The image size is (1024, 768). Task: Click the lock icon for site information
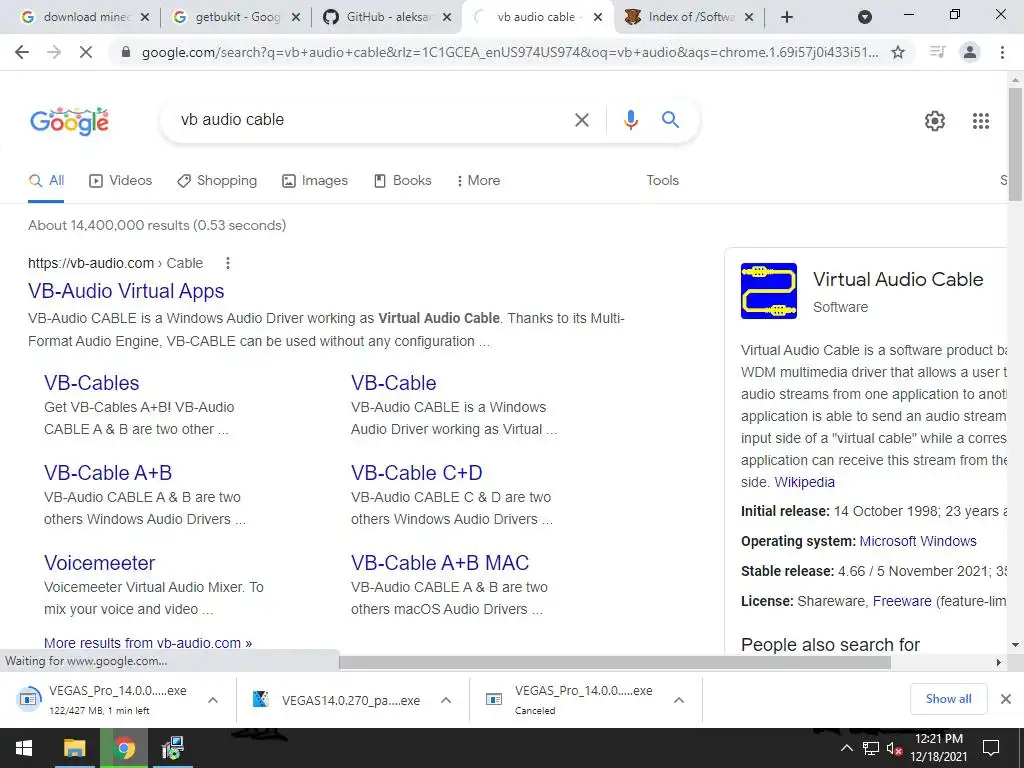tap(126, 52)
